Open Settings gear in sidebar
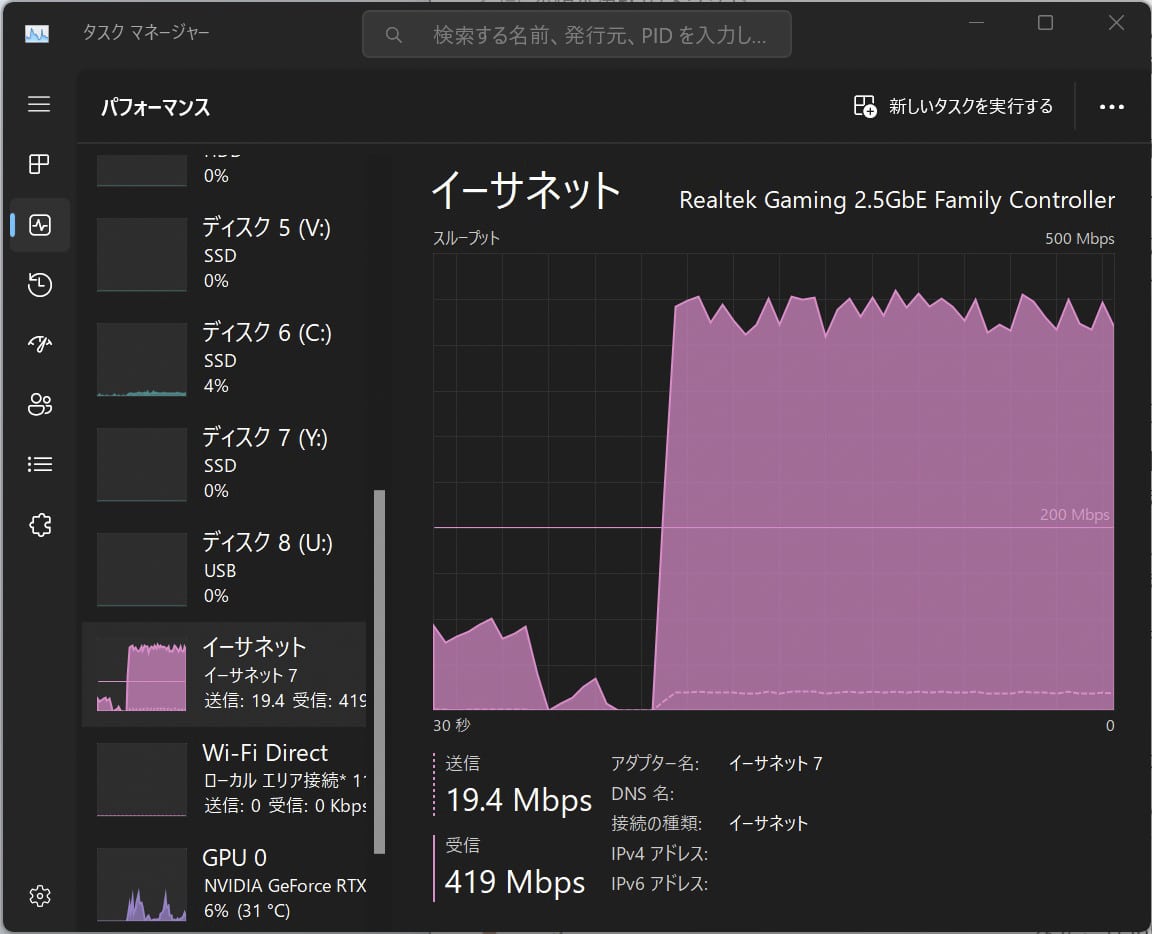This screenshot has width=1152, height=934. [x=40, y=896]
